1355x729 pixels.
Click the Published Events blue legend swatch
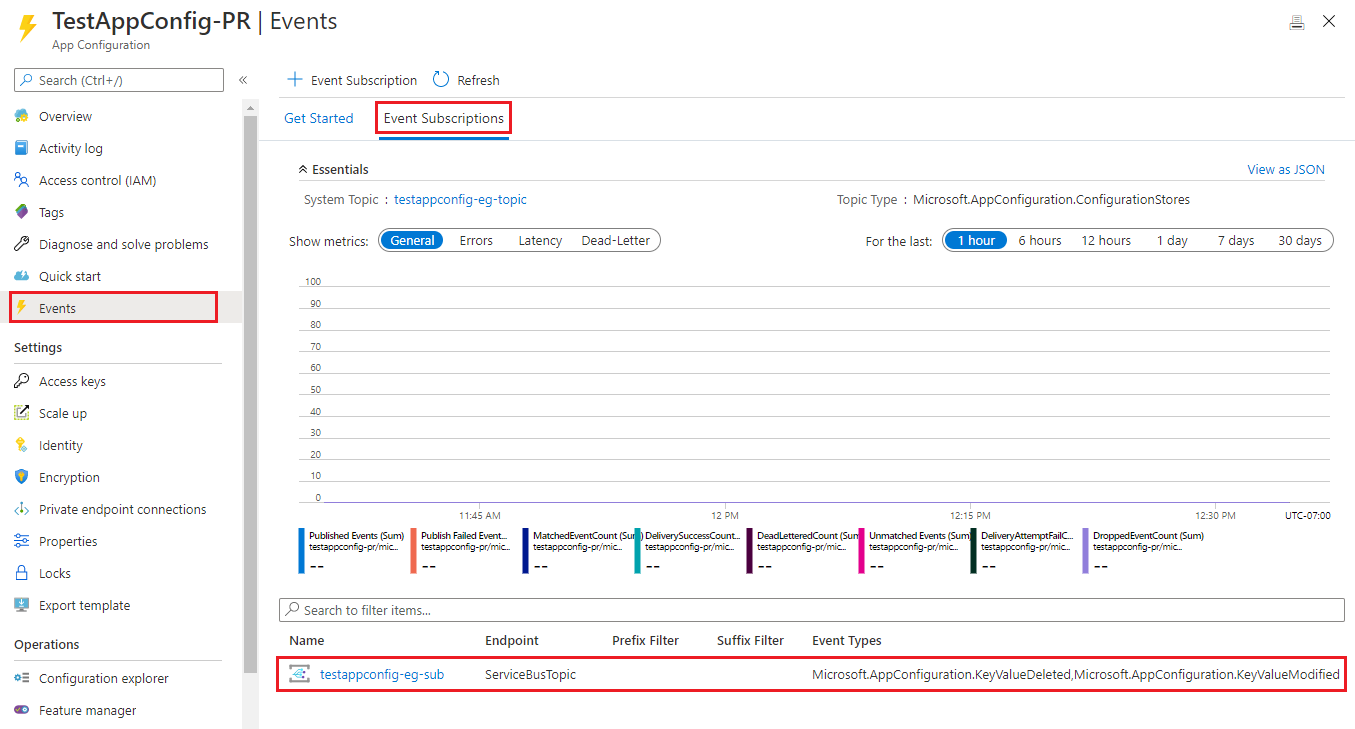click(301, 550)
